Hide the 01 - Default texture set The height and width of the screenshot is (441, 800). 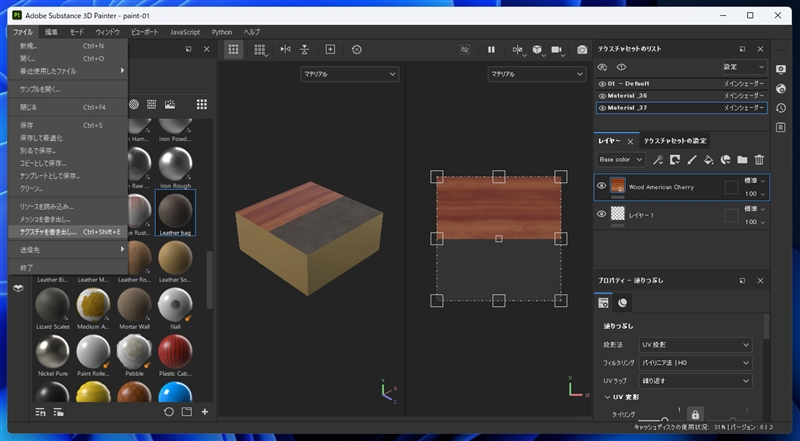click(x=603, y=84)
